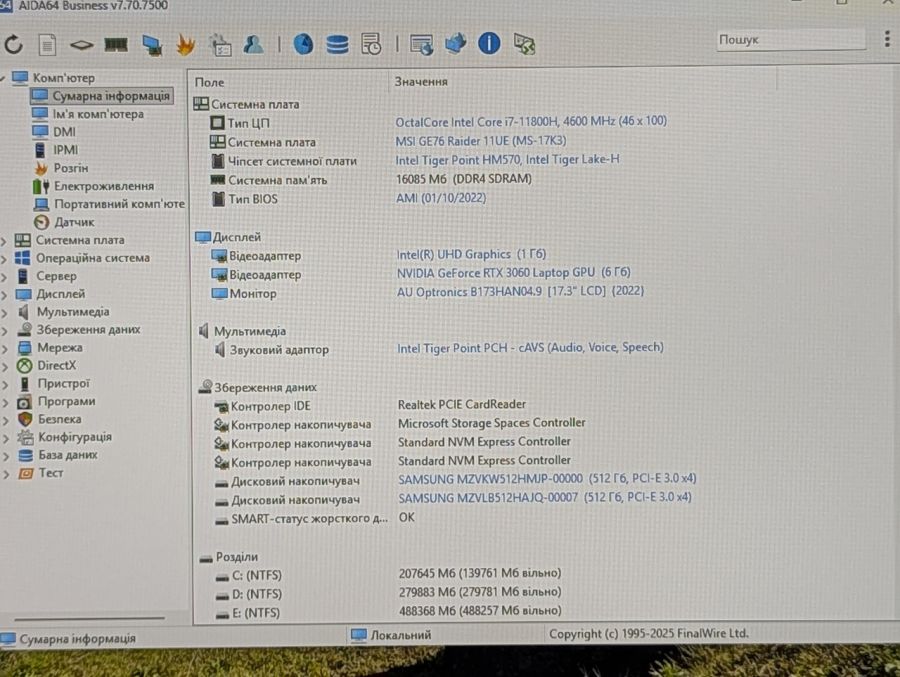This screenshot has width=900, height=677.
Task: Select the E: (NTFS) partition row
Action: [388, 612]
